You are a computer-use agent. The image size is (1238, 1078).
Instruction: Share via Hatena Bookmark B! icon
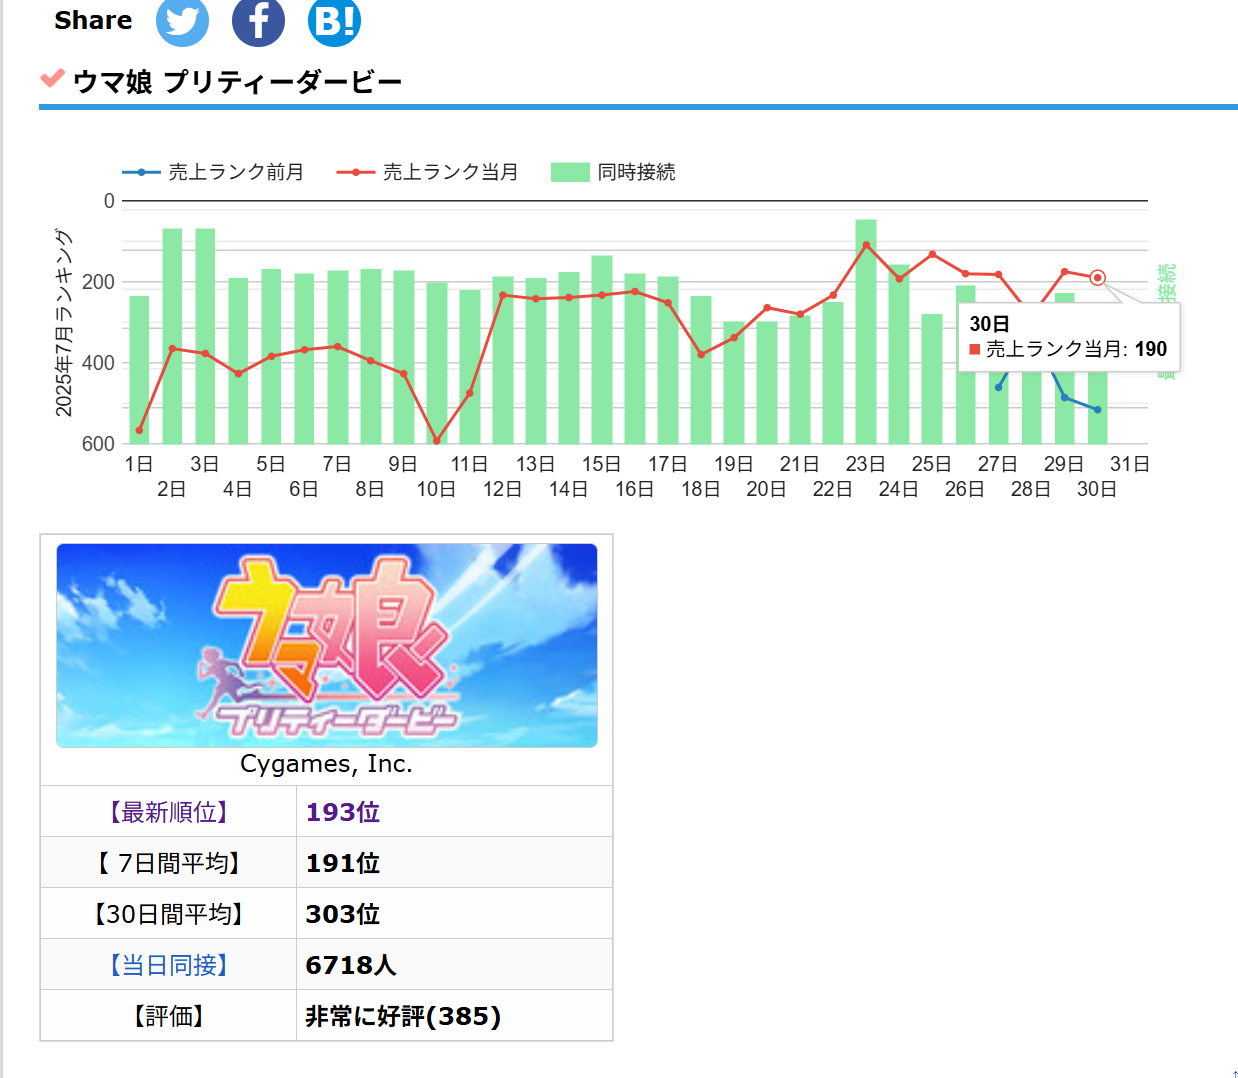pos(334,21)
